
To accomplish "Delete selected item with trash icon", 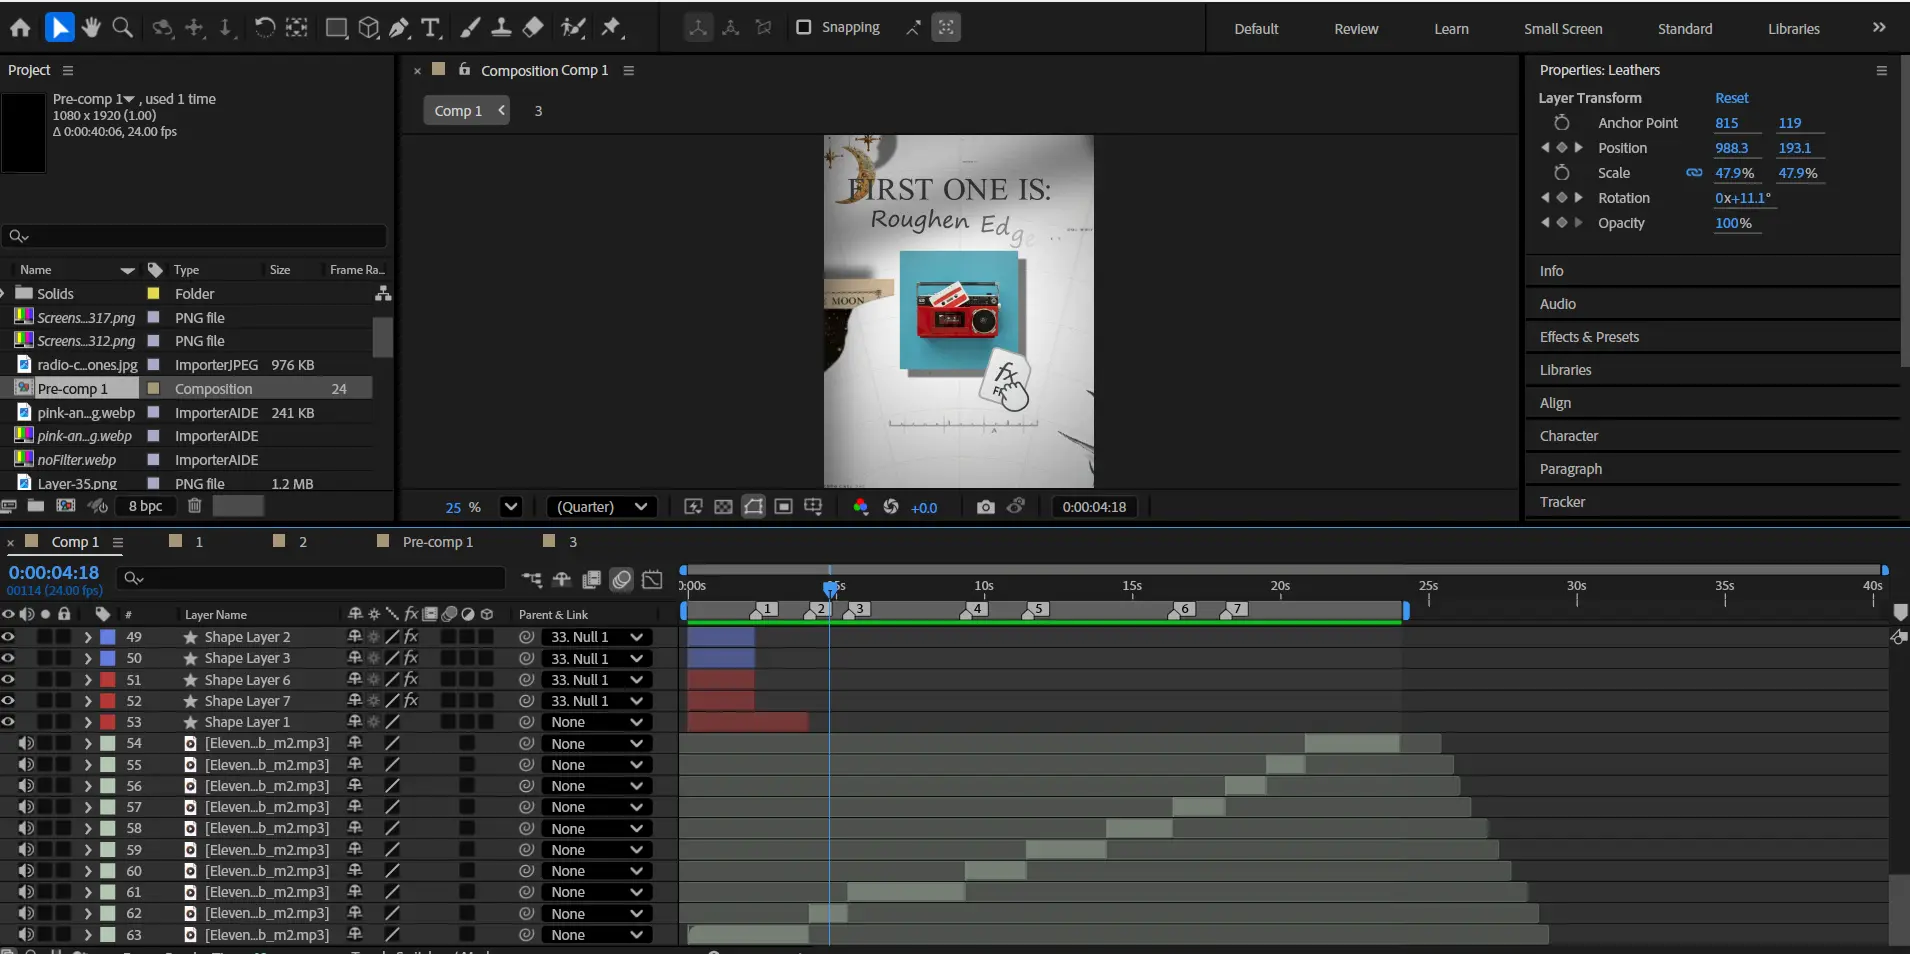I will click(x=195, y=506).
